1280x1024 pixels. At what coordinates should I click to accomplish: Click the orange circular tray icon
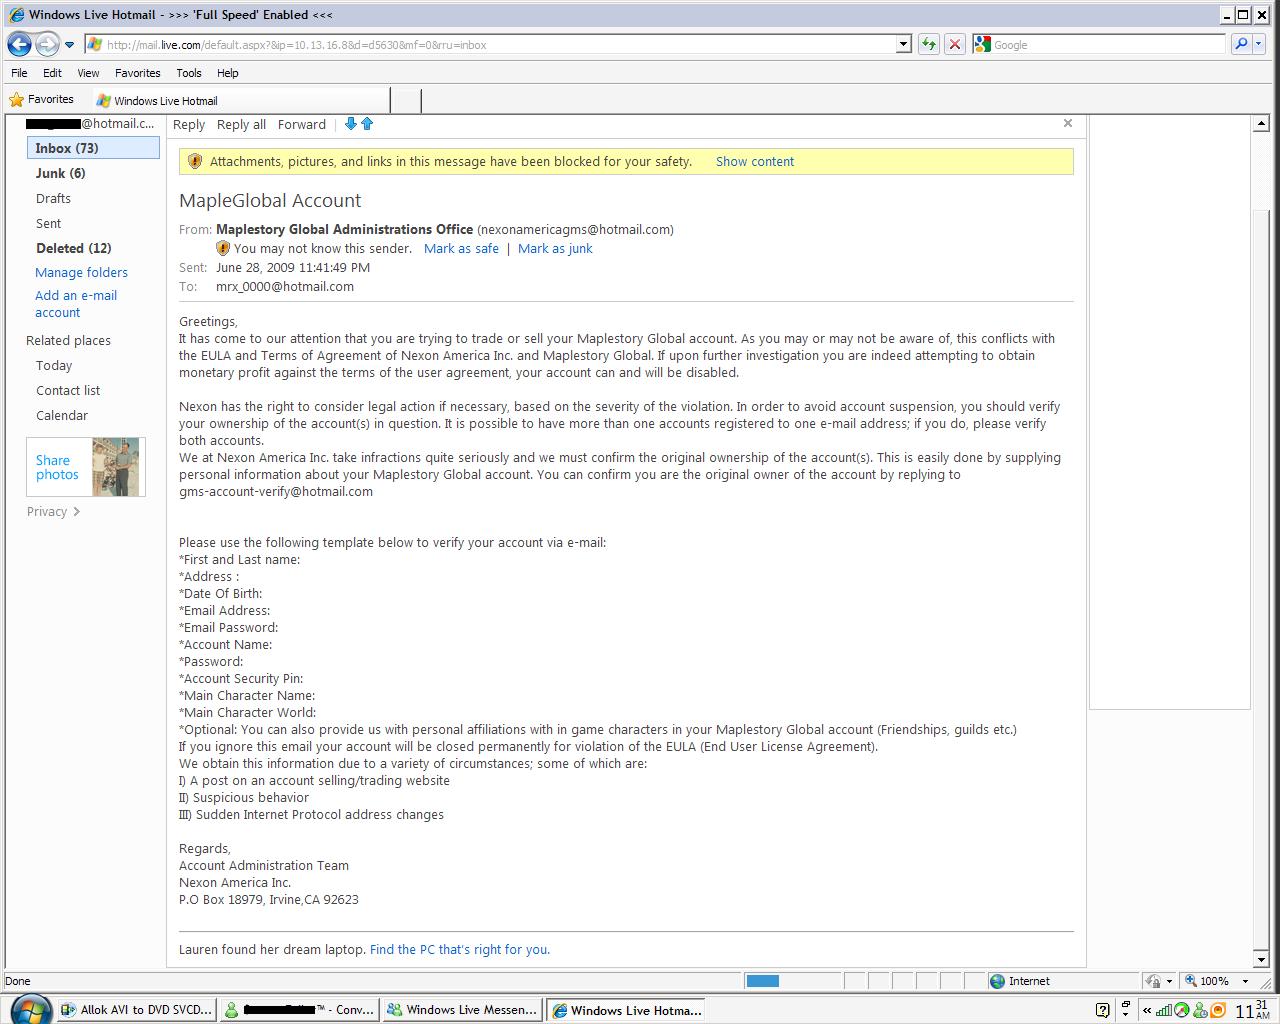click(x=1217, y=1010)
